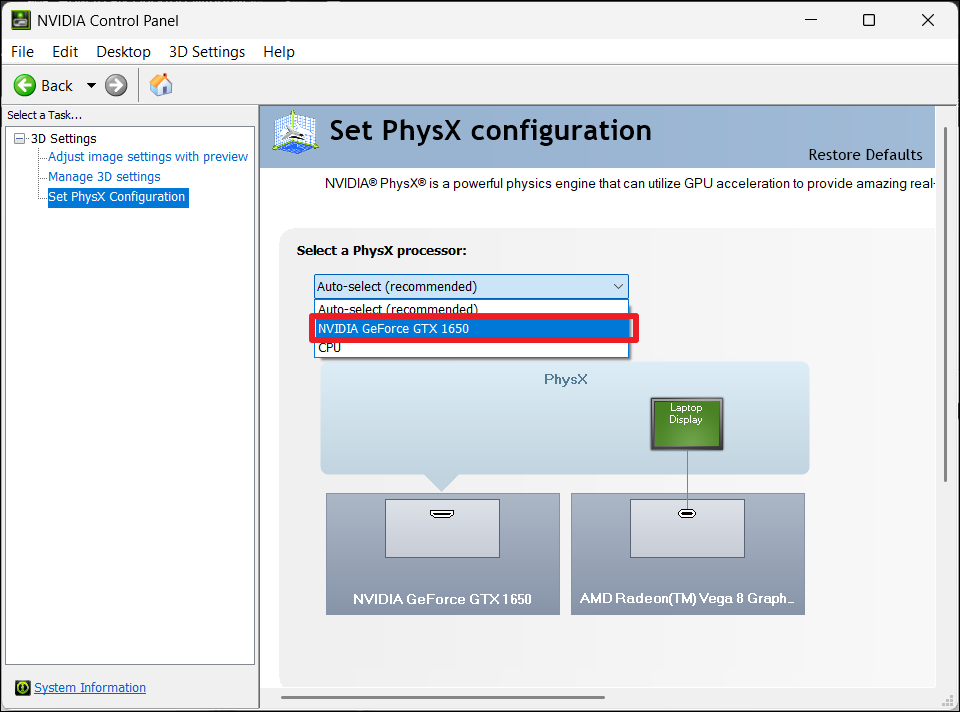Click the Forward arrow icon in toolbar

pos(116,86)
